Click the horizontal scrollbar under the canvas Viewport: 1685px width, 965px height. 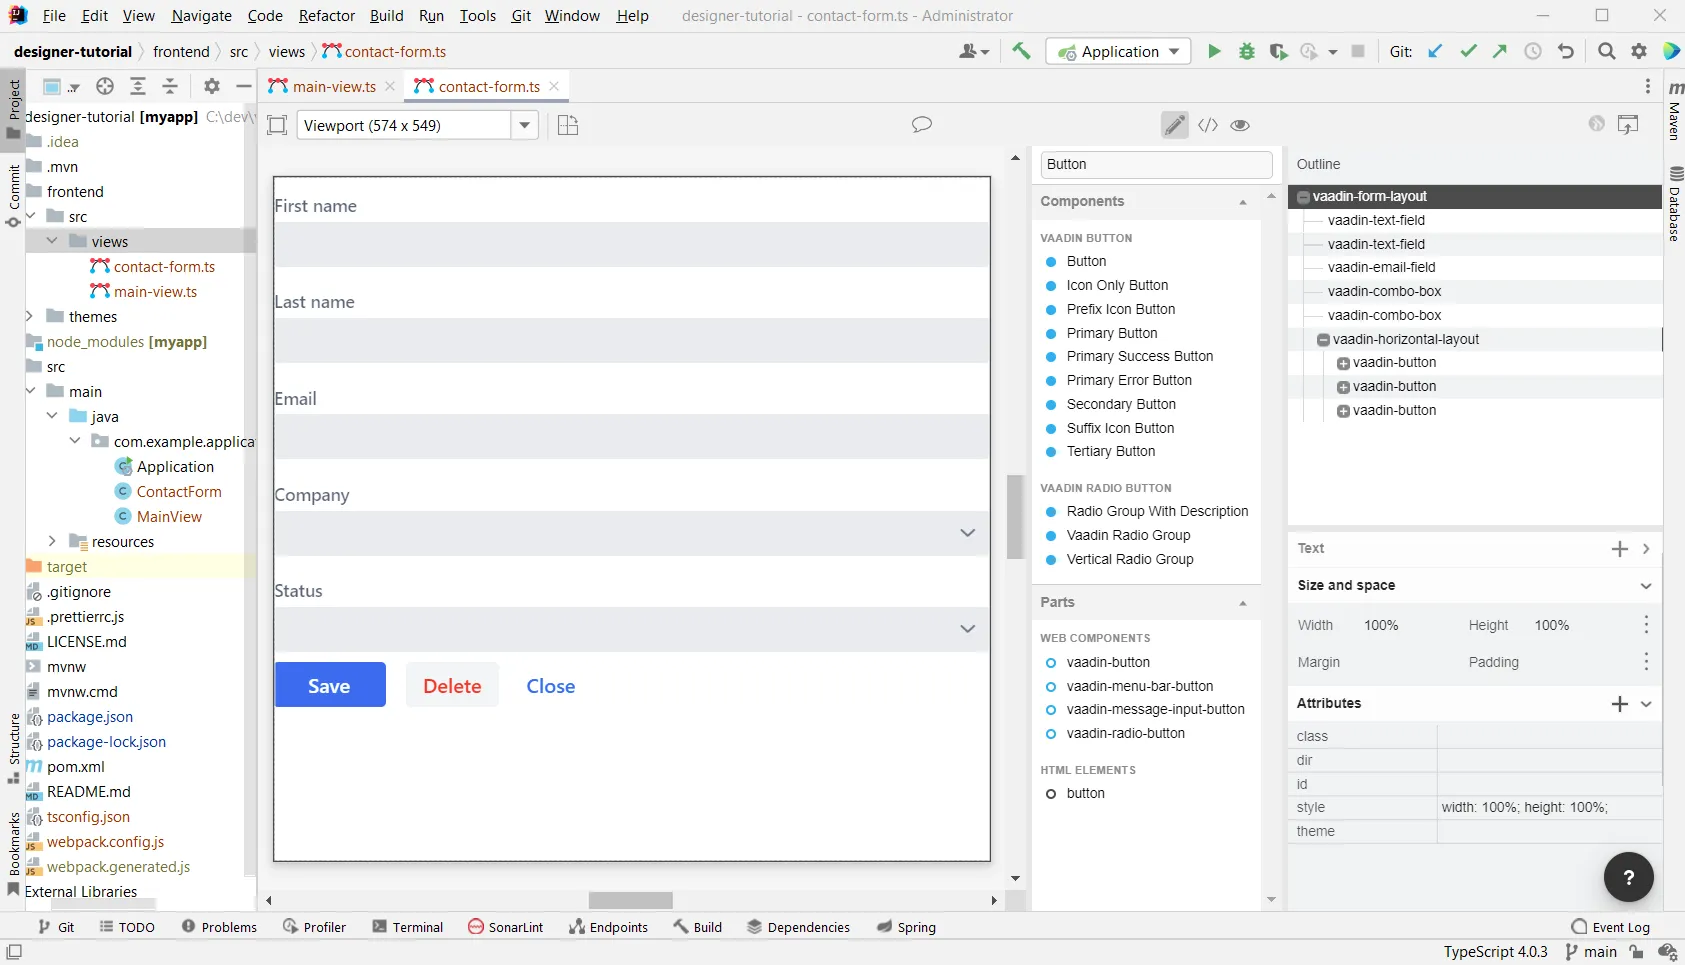click(x=630, y=900)
